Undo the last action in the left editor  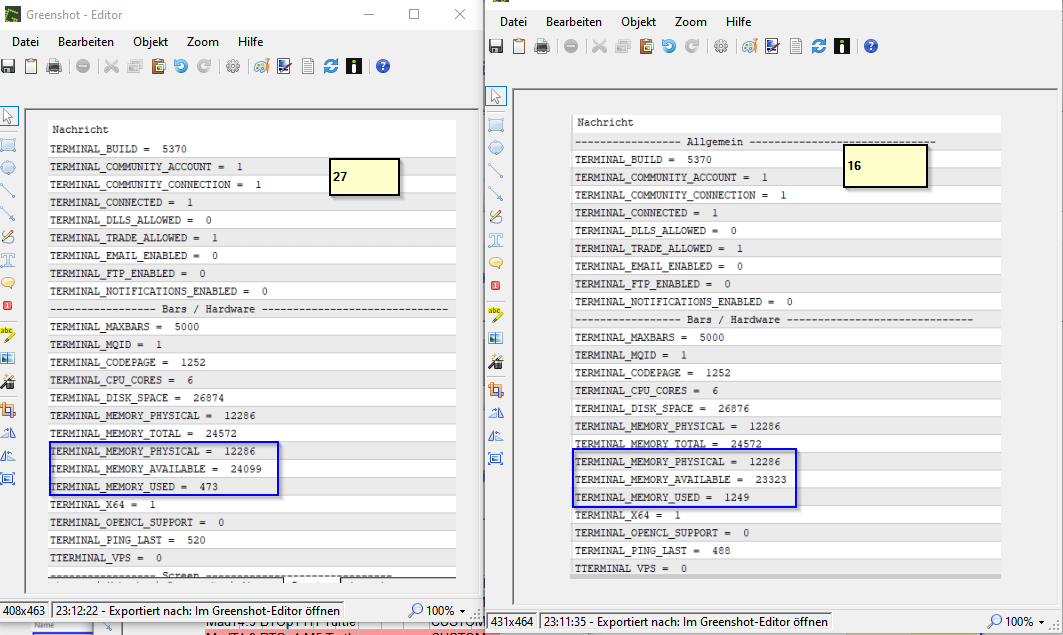[181, 66]
